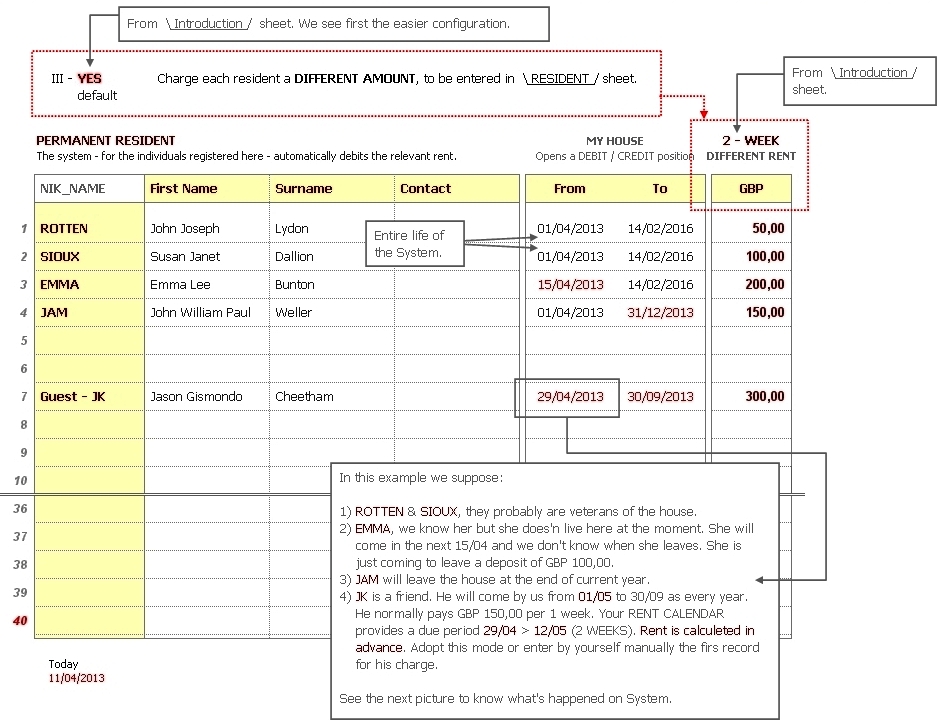
Task: Select empty nickname cell in row 5
Action: (x=89, y=341)
